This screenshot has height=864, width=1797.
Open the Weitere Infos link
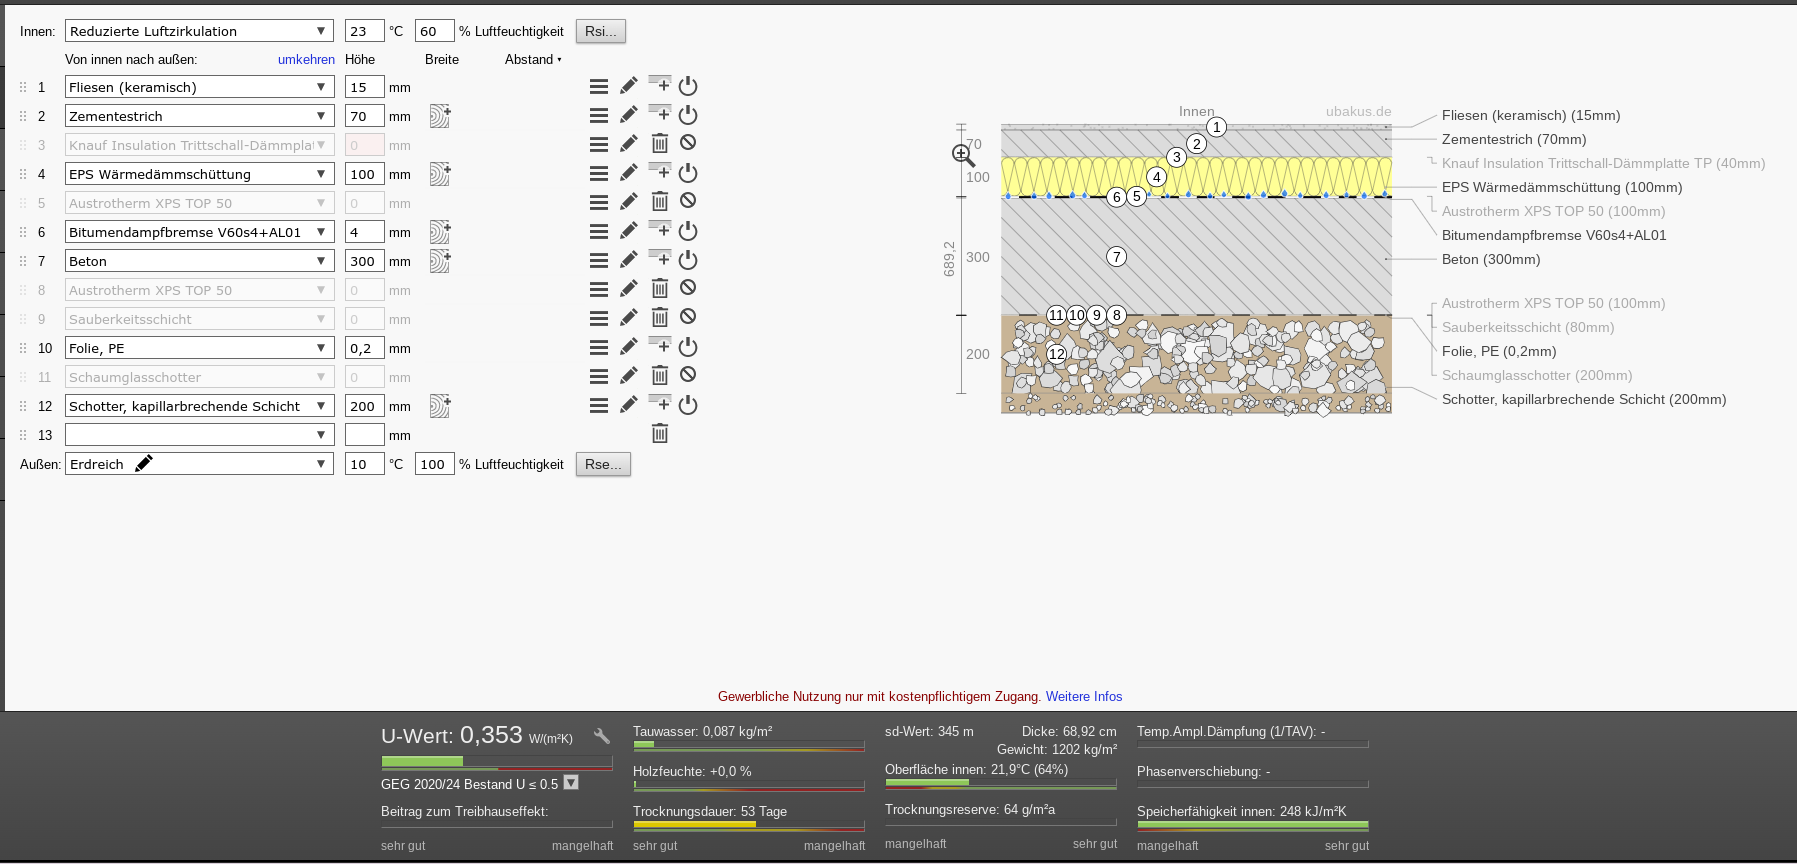click(1084, 696)
